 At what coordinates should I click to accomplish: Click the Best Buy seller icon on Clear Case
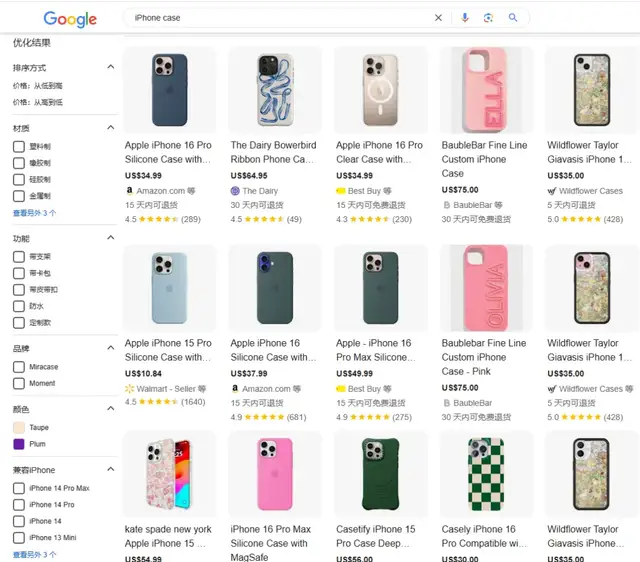tap(341, 190)
